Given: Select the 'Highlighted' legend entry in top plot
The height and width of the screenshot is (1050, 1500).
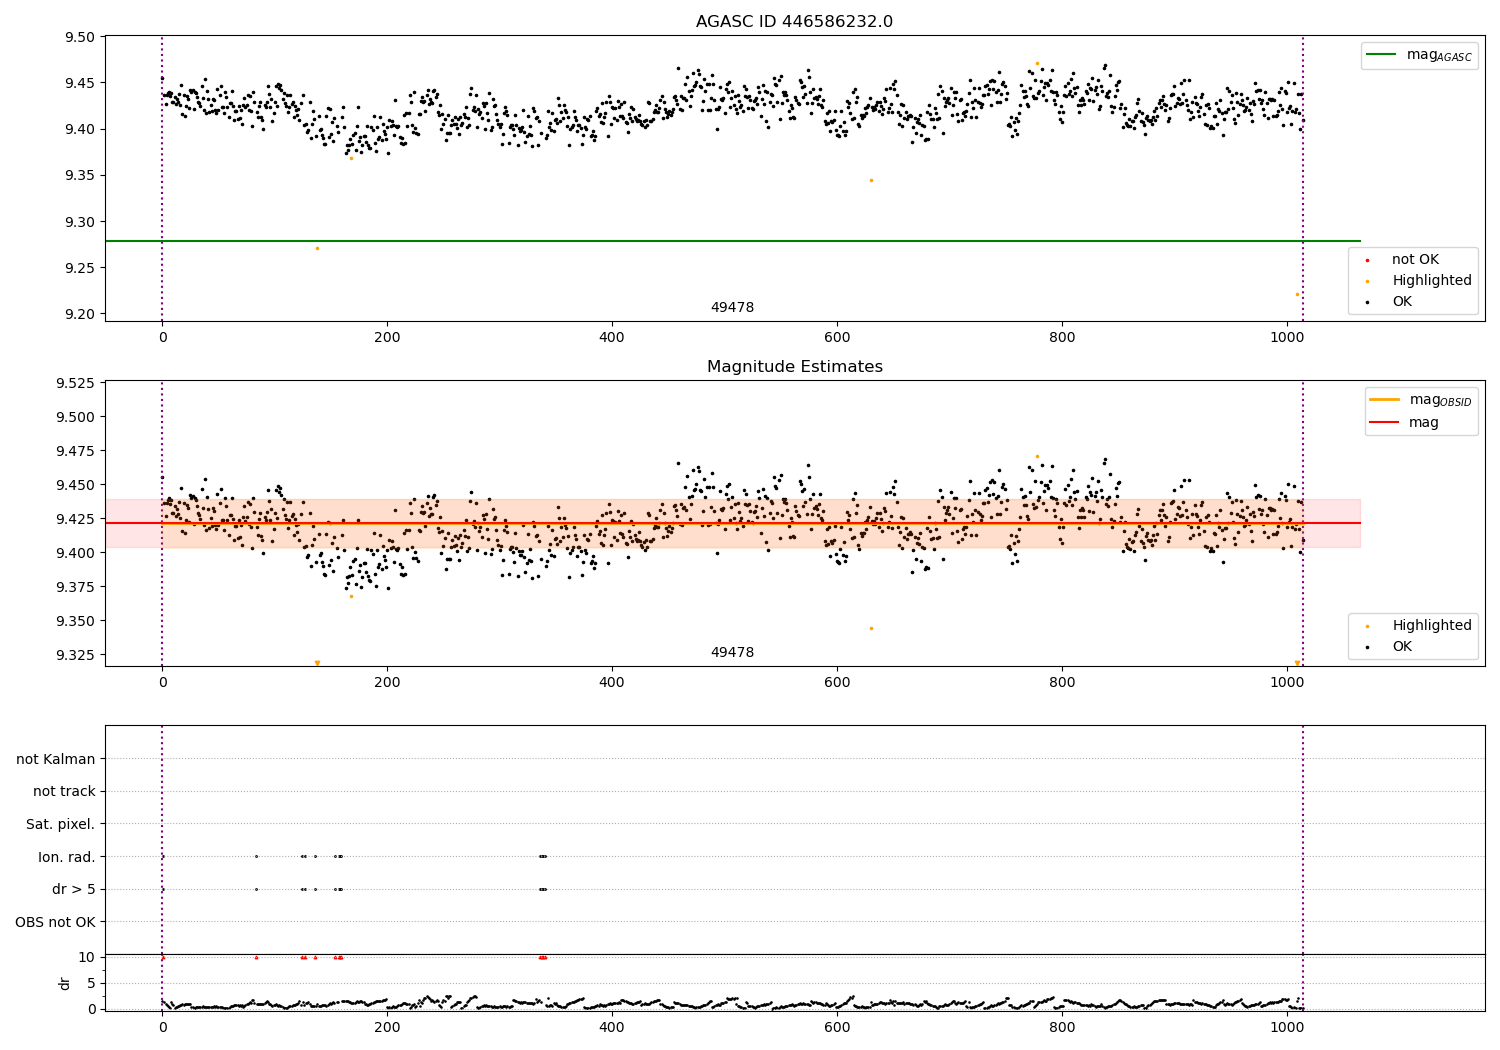Looking at the screenshot, I should click(x=1431, y=281).
